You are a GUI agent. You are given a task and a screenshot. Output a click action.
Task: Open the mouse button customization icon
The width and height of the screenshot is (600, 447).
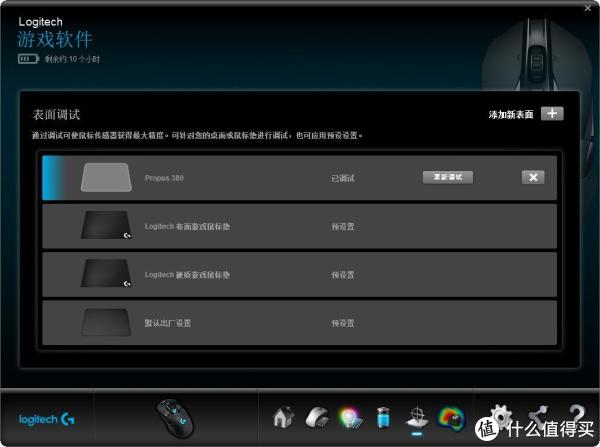(317, 417)
